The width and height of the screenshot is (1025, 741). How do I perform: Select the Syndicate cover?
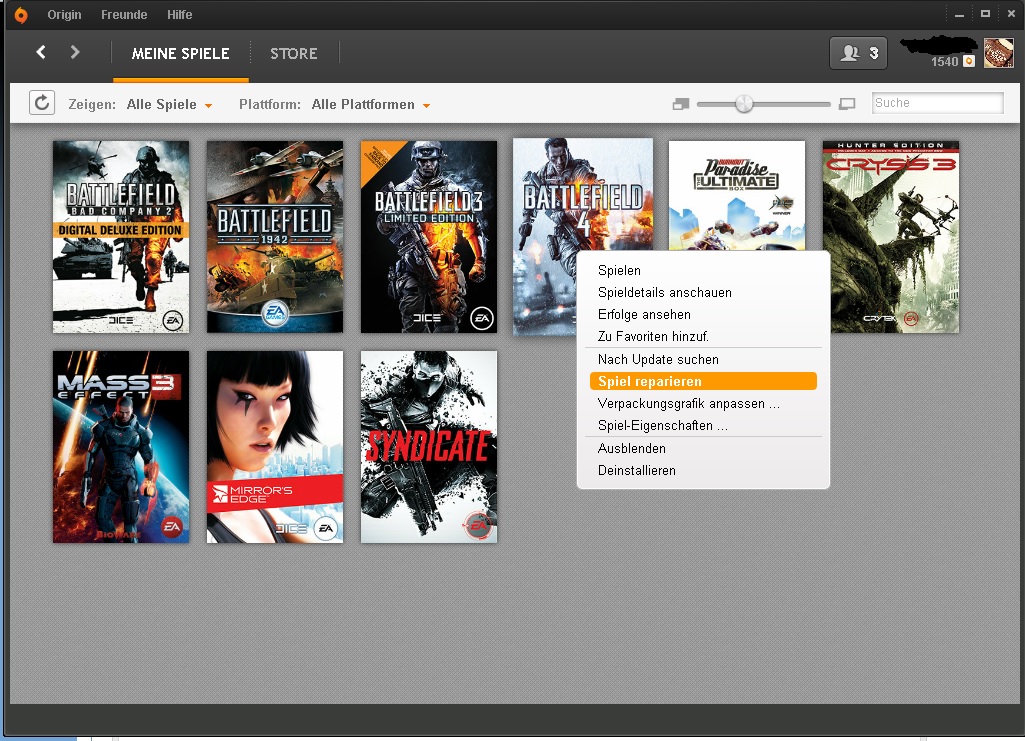click(429, 447)
